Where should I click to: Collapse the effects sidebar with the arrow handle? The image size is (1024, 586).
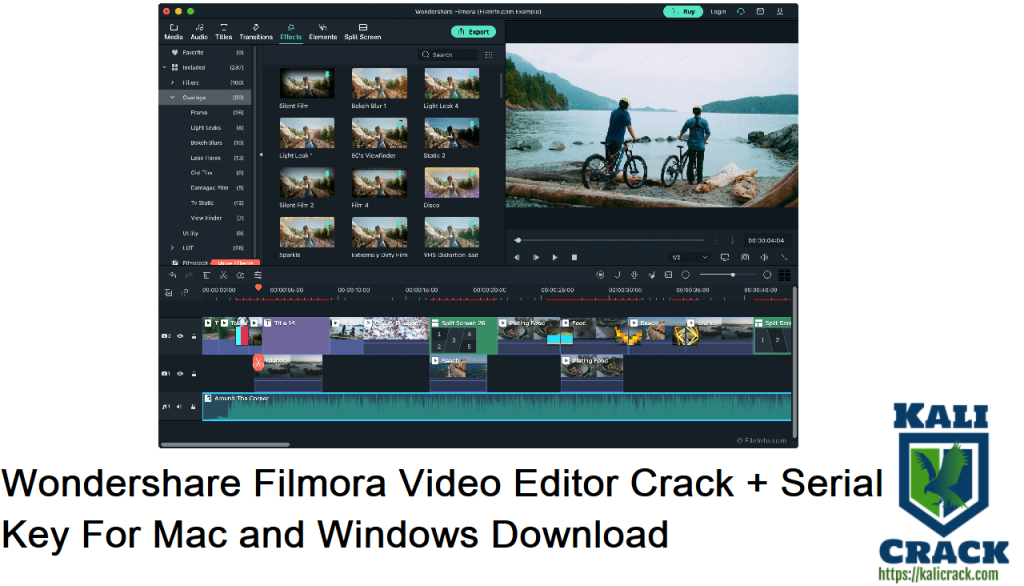pos(261,155)
